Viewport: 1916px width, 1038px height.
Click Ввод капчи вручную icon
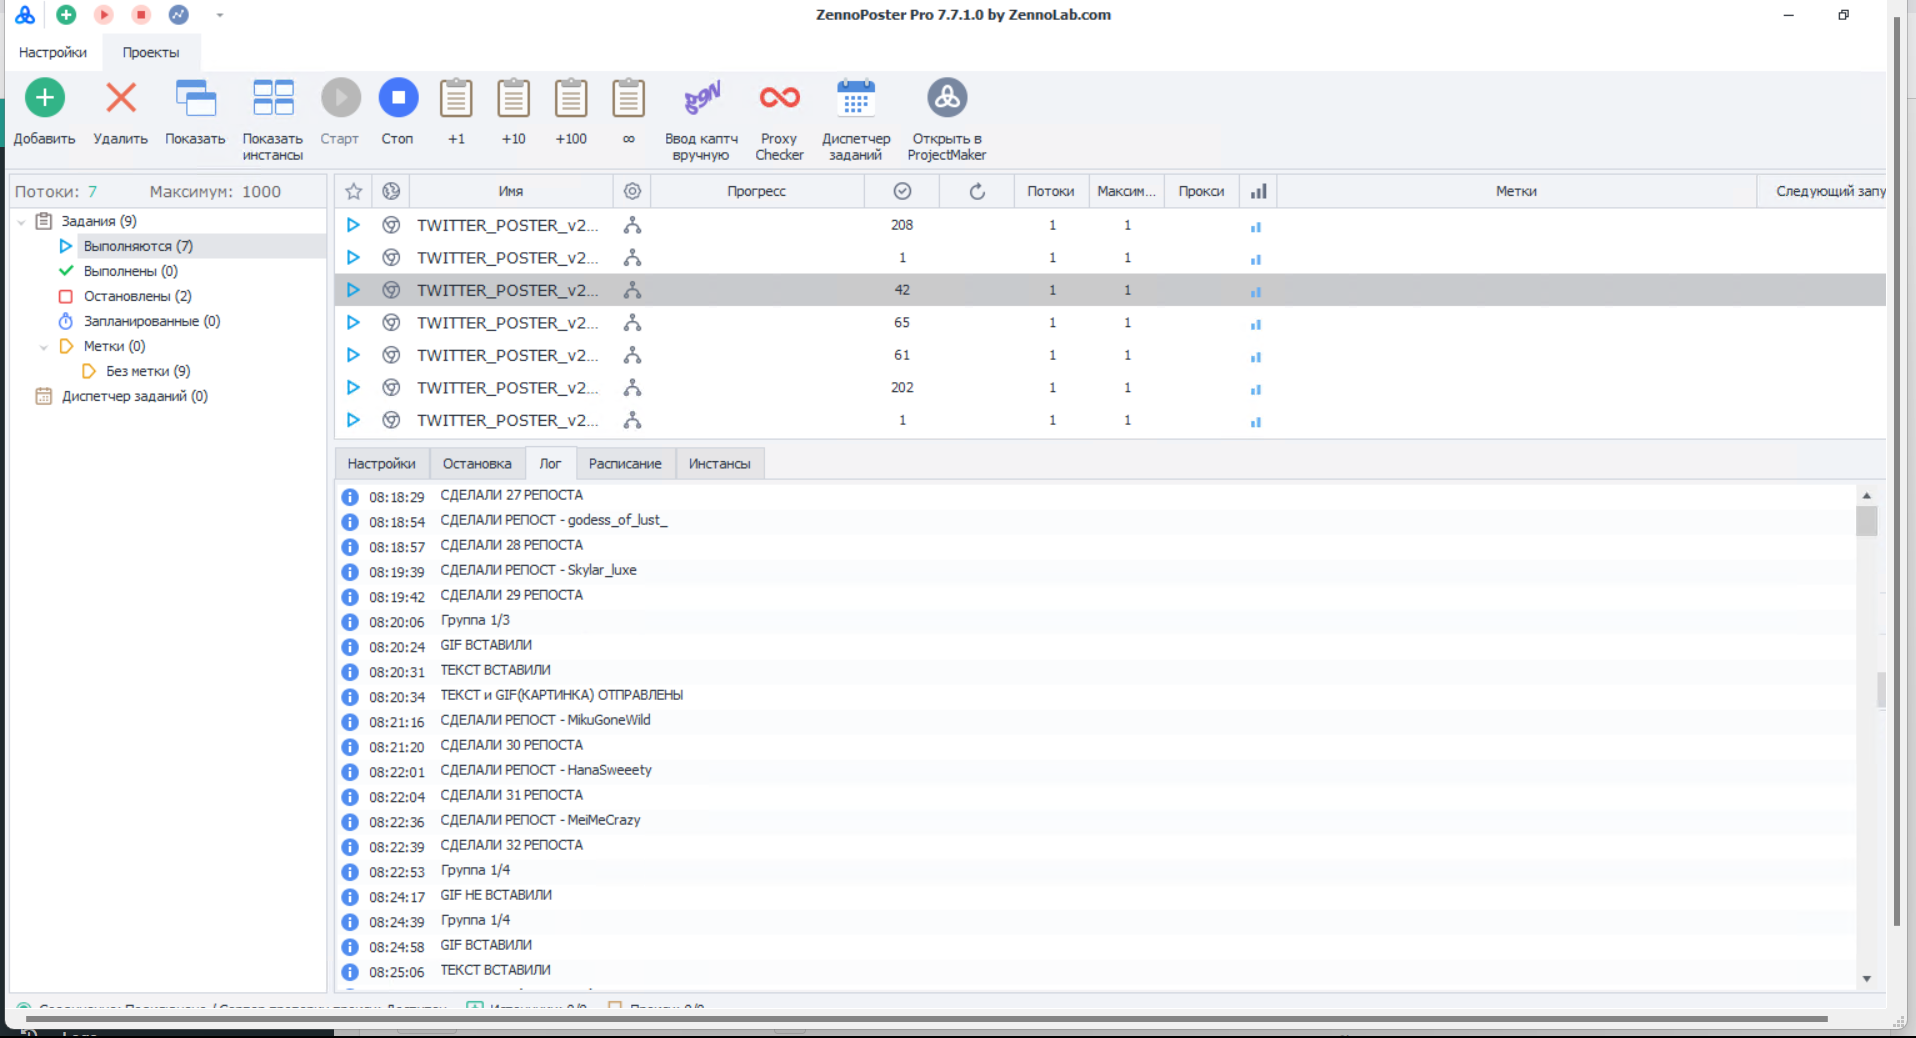pos(701,98)
